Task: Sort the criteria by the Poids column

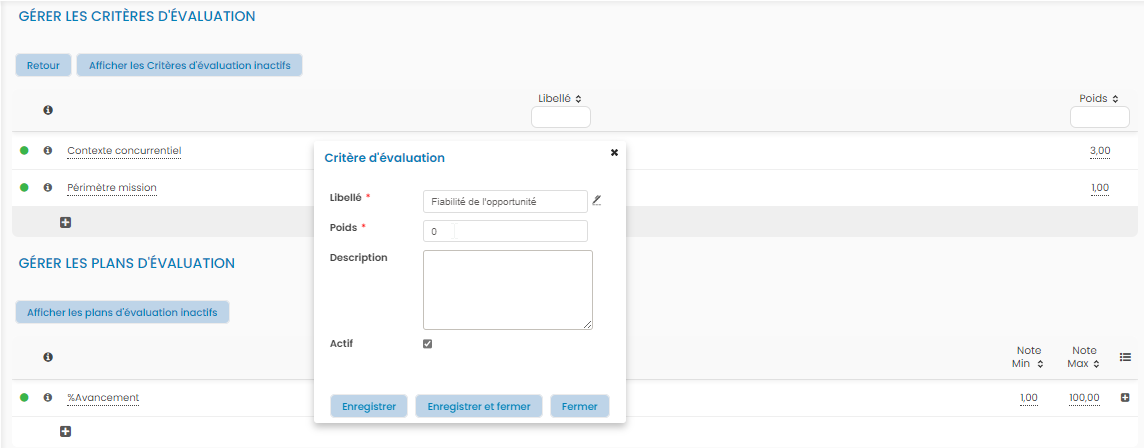Action: coord(1099,99)
